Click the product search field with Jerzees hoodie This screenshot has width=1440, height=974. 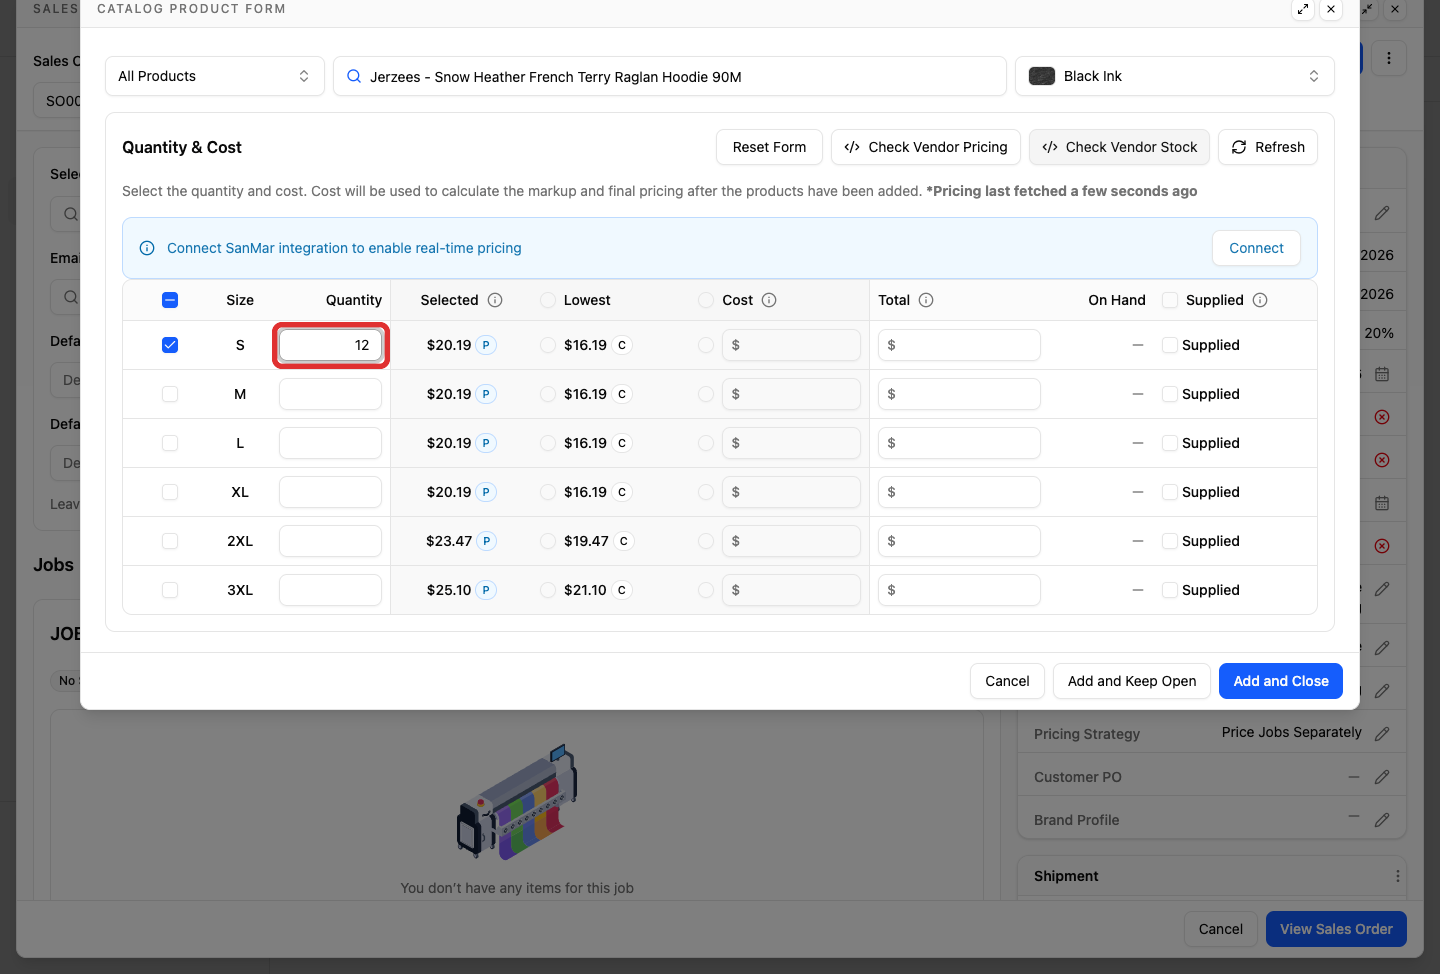(x=670, y=76)
